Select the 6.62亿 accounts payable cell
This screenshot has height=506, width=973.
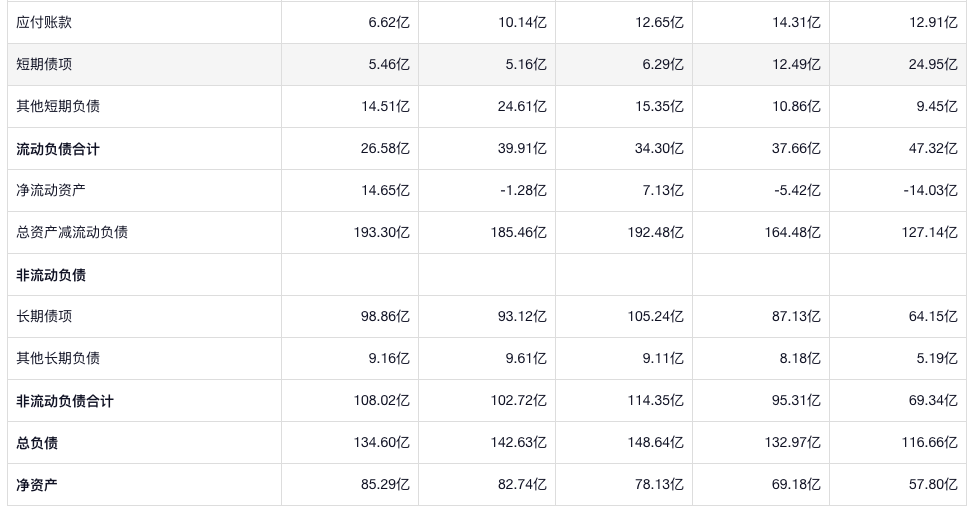pos(389,22)
